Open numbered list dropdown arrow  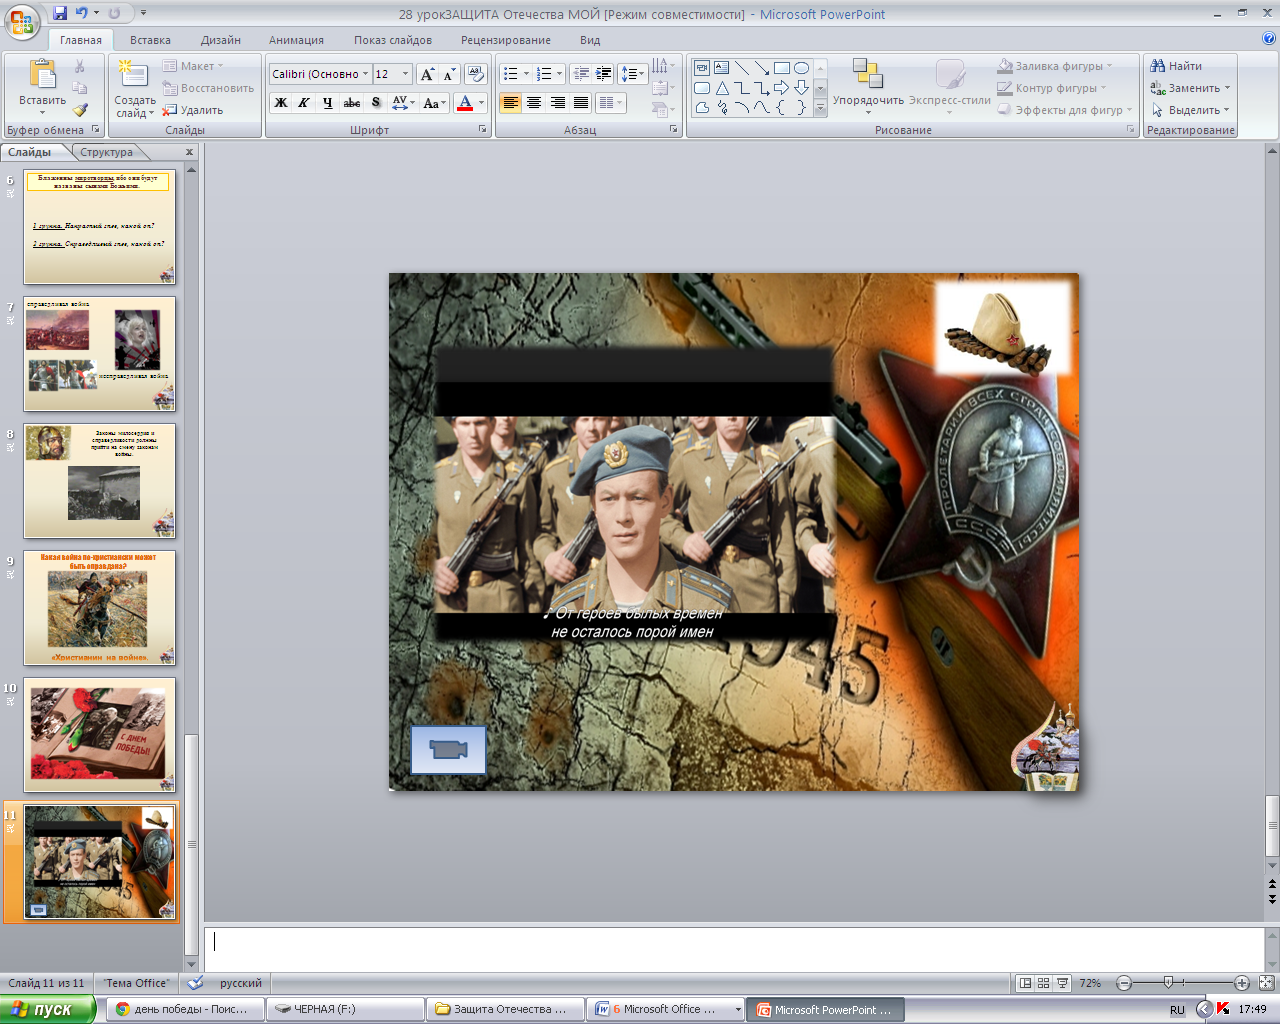pyautogui.click(x=559, y=74)
